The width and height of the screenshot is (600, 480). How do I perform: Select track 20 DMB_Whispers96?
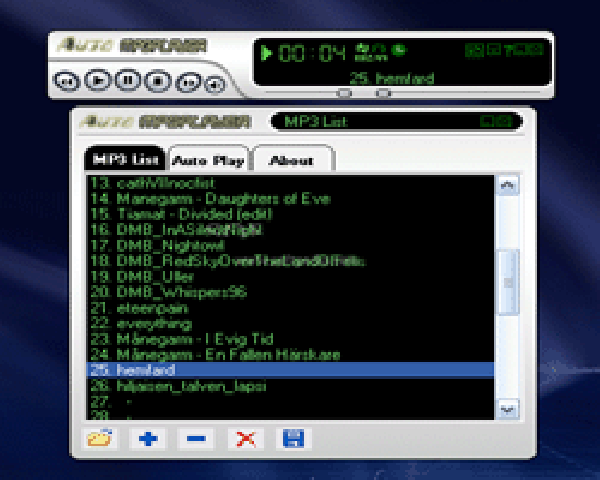point(291,292)
